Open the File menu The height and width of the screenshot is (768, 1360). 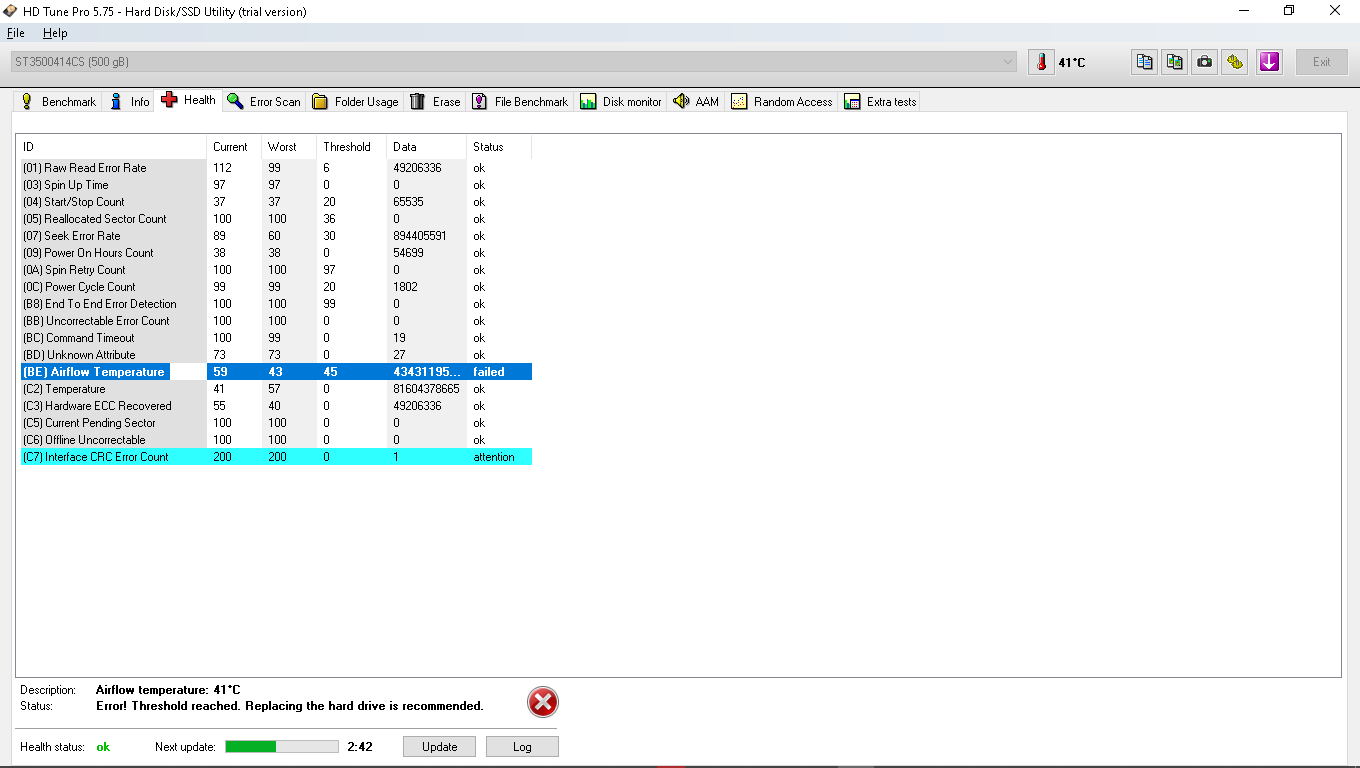point(15,33)
